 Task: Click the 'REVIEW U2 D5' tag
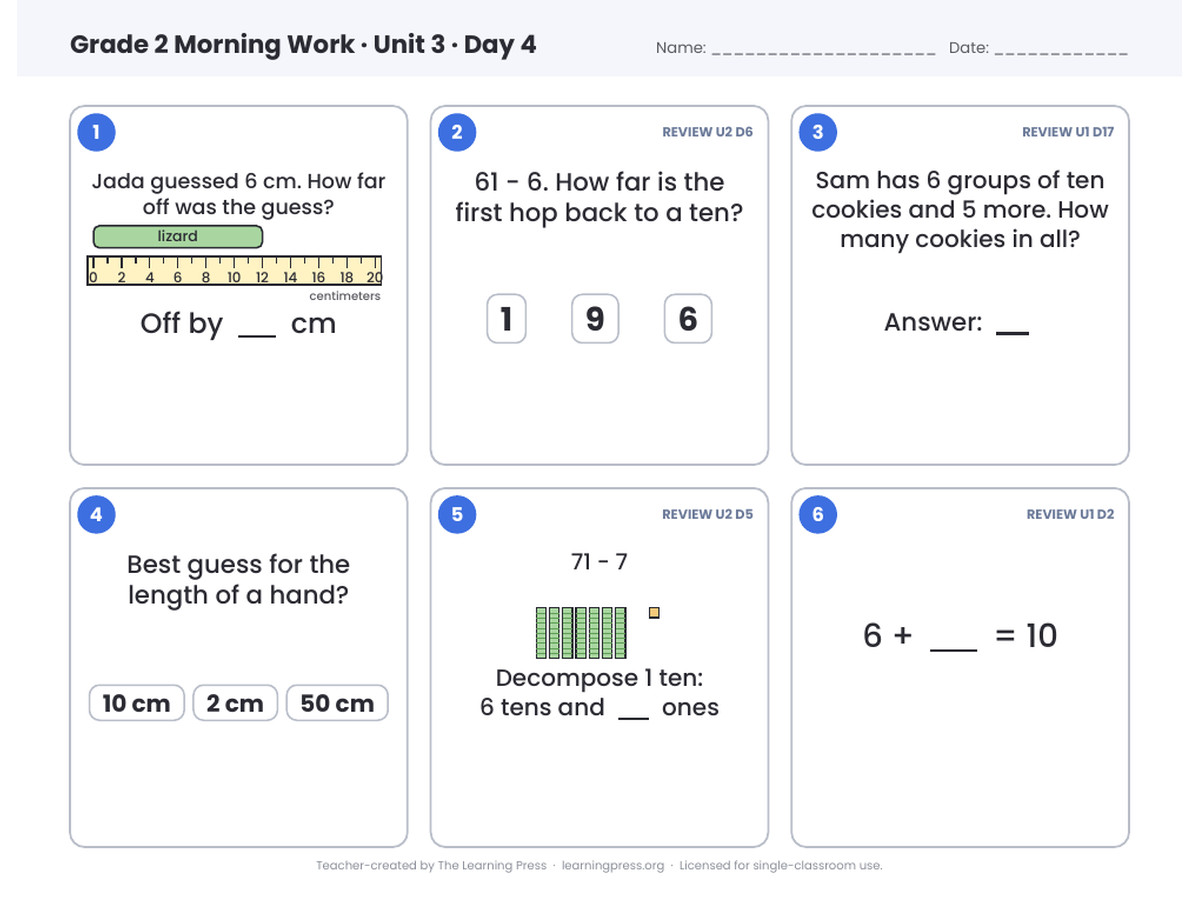pyautogui.click(x=708, y=514)
